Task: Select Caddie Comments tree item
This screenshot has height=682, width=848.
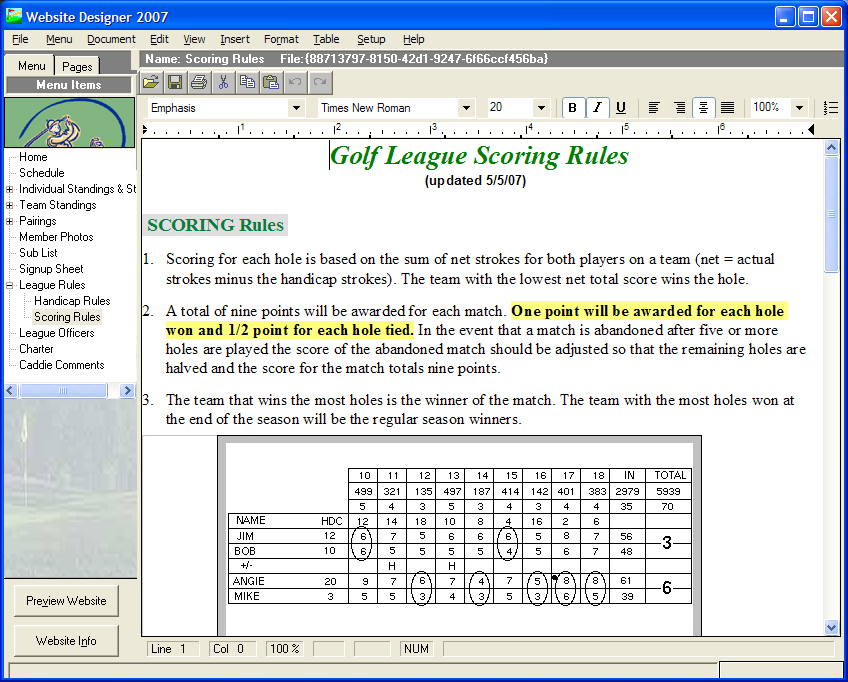Action: coord(62,365)
